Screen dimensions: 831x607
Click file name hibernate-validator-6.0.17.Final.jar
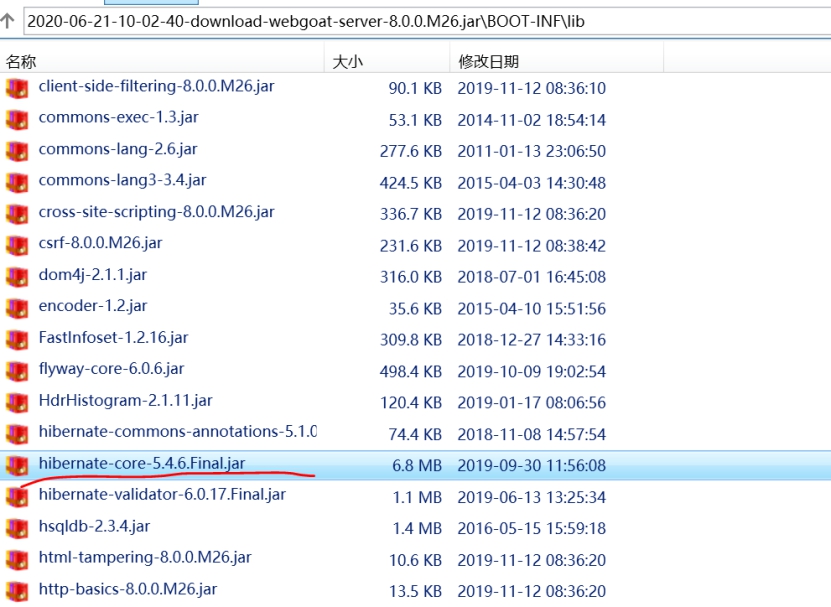click(x=162, y=495)
